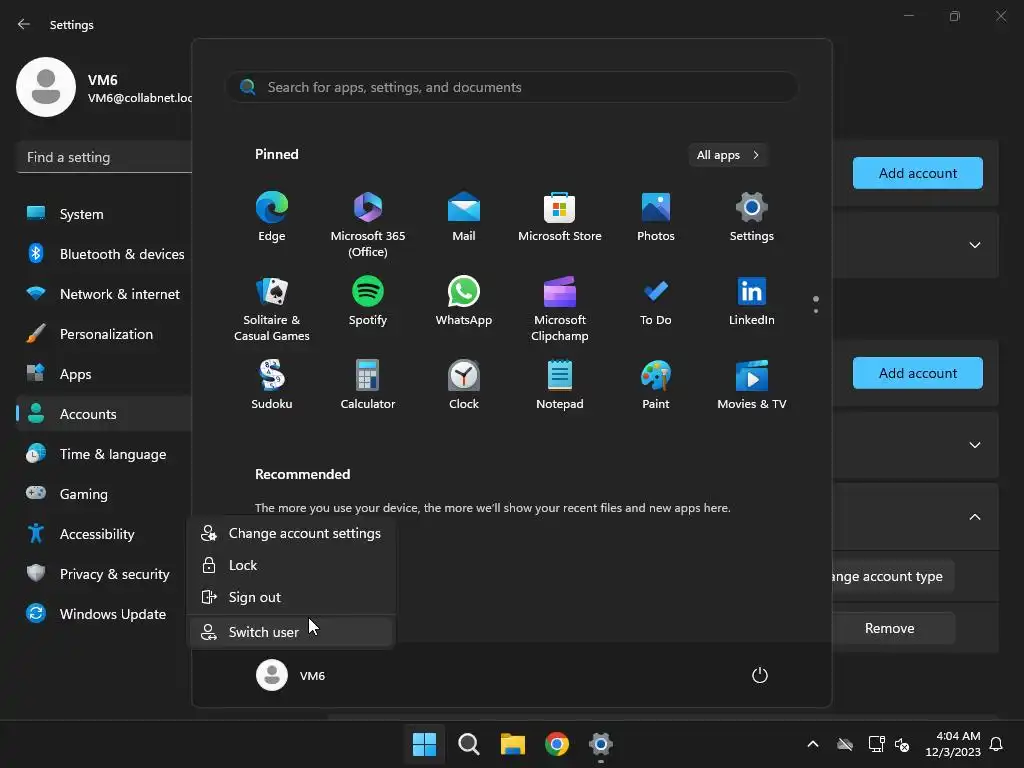Choose Switch user from the user menu
This screenshot has width=1024, height=768.
coord(291,632)
